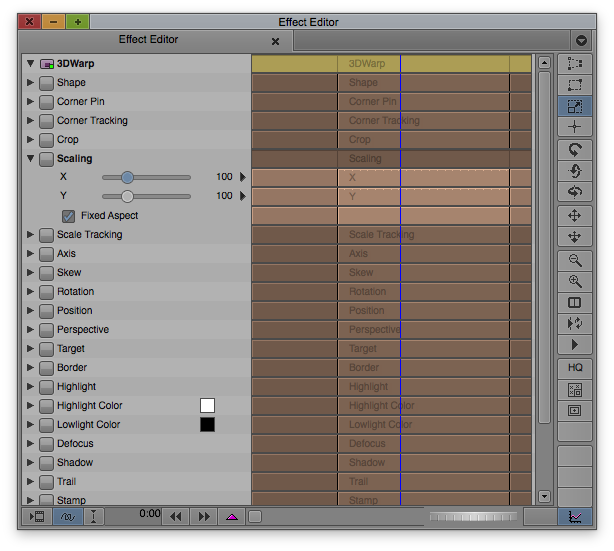Open the Lowlight Color black swatch

[x=207, y=425]
